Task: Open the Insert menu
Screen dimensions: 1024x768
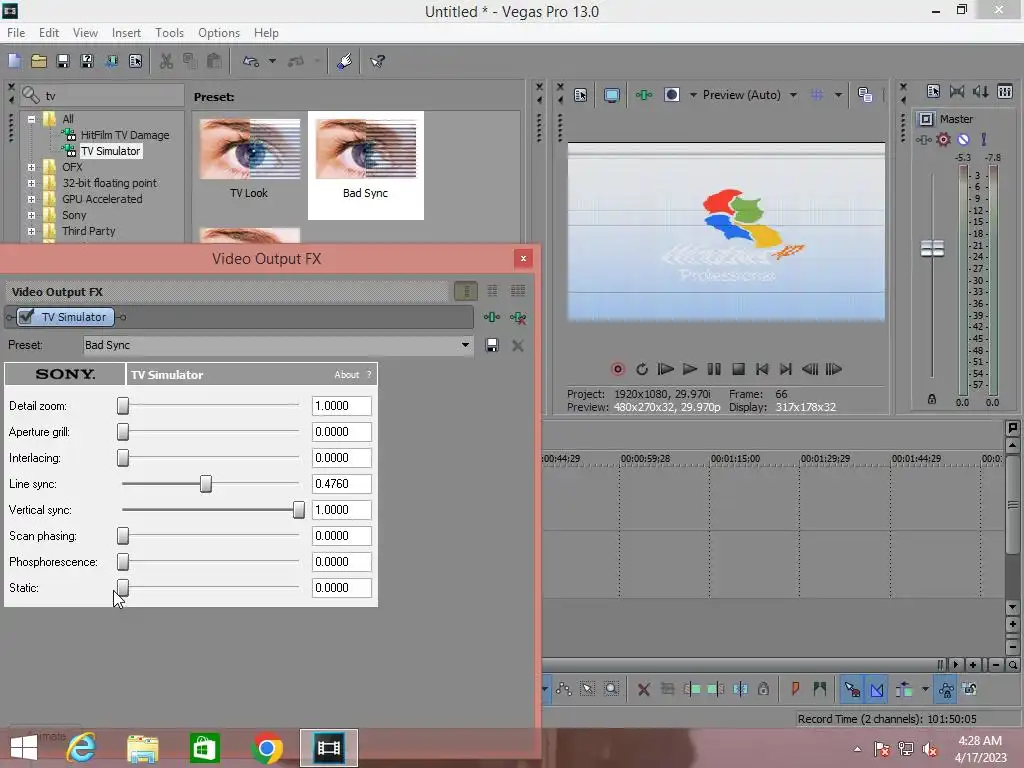Action: click(x=126, y=33)
